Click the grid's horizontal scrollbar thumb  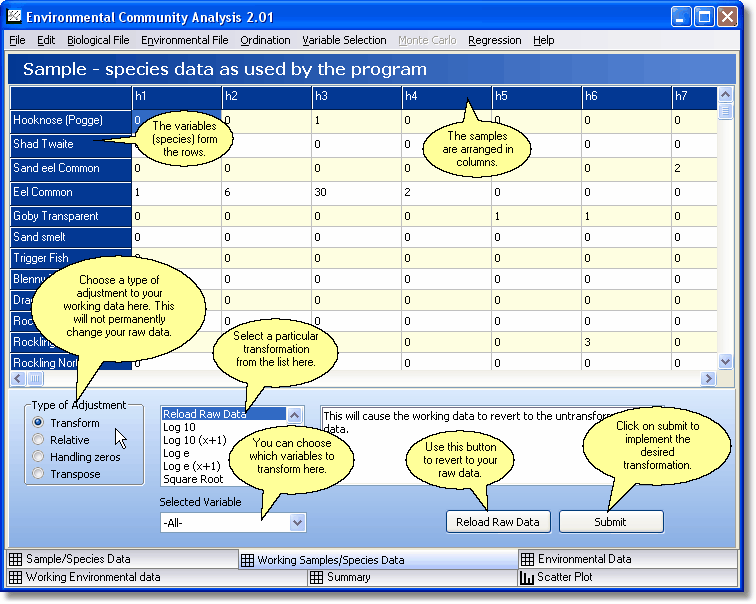pos(35,379)
